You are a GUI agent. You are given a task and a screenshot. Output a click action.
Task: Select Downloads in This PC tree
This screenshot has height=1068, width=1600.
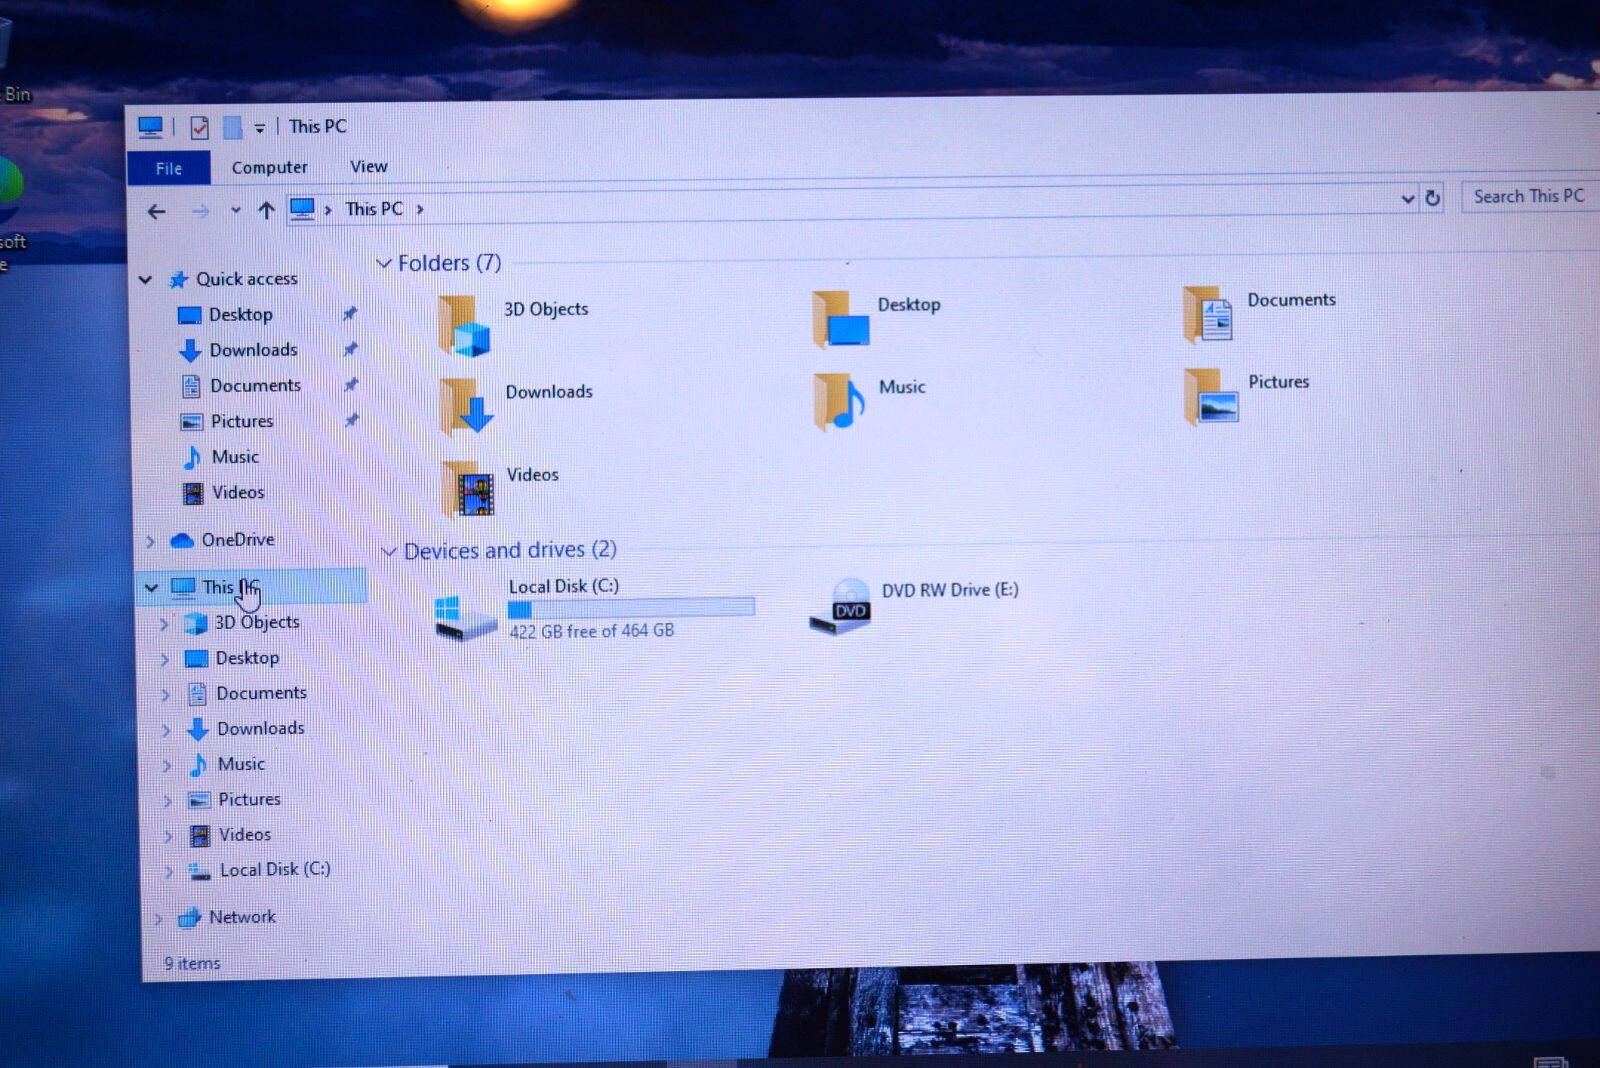click(261, 728)
